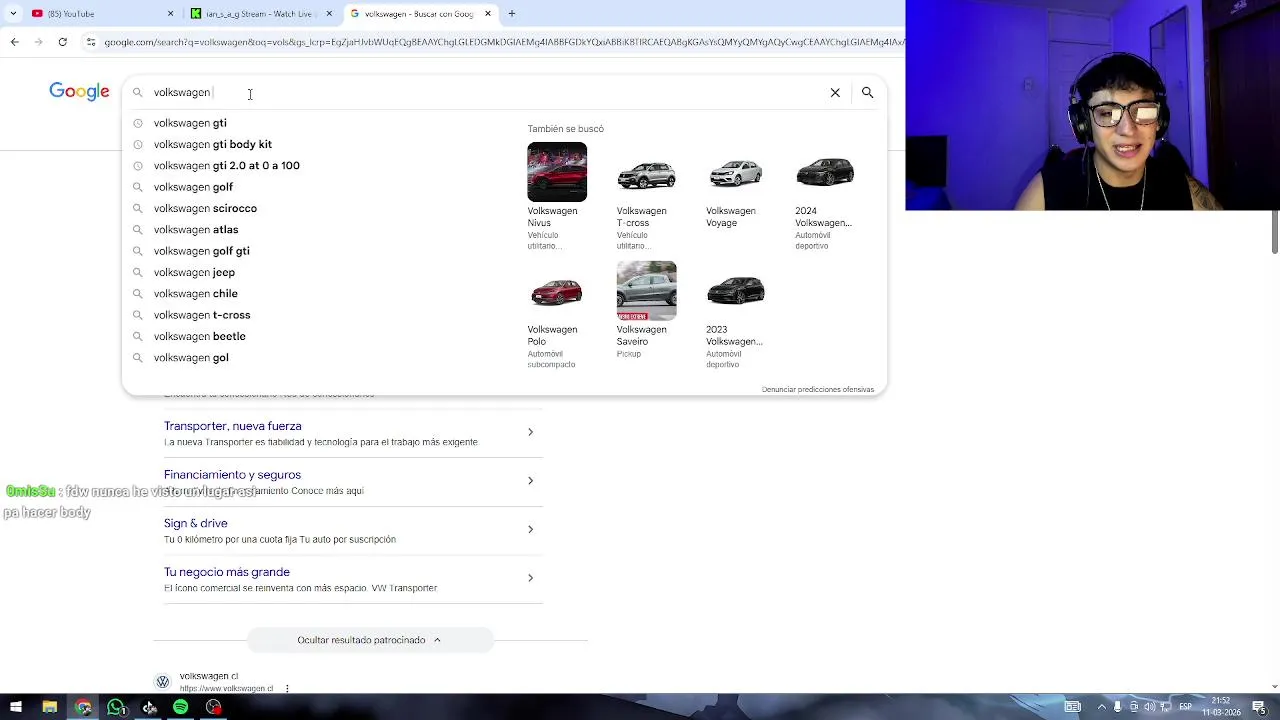
Task: Open volkswagen.cl search result
Action: coord(209,676)
